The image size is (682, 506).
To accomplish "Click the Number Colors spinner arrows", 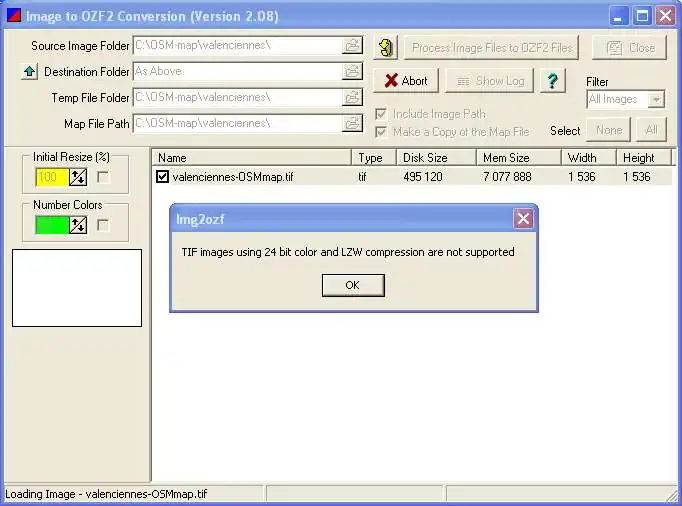I will coord(78,225).
